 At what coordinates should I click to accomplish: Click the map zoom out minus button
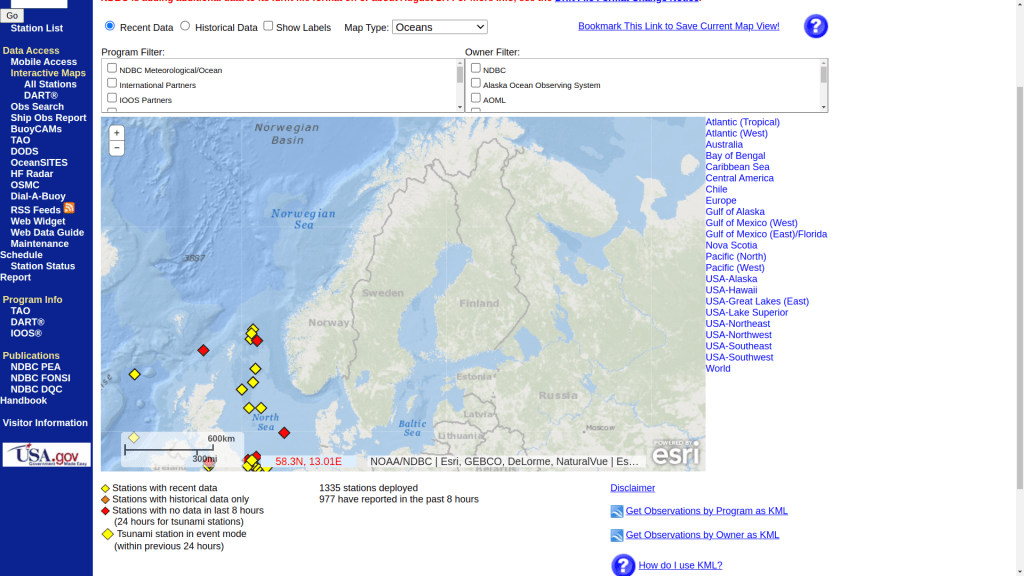pos(117,148)
